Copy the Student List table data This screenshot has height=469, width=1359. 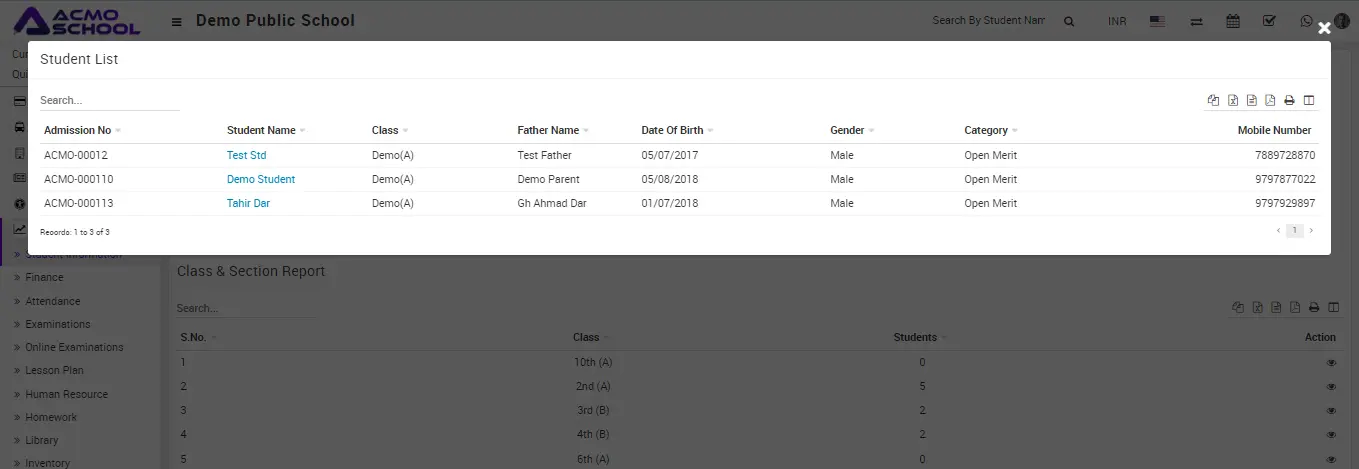[x=1214, y=100]
